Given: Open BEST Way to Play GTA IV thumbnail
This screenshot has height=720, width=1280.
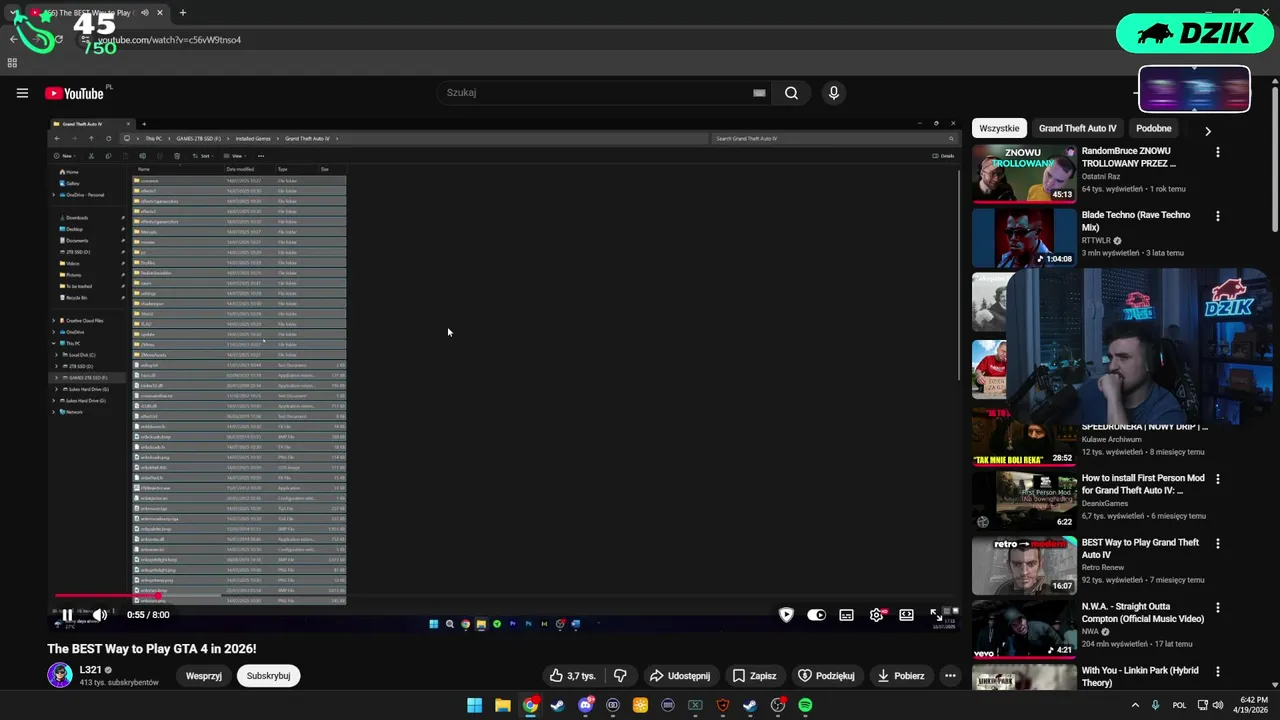Looking at the screenshot, I should pos(1024,564).
